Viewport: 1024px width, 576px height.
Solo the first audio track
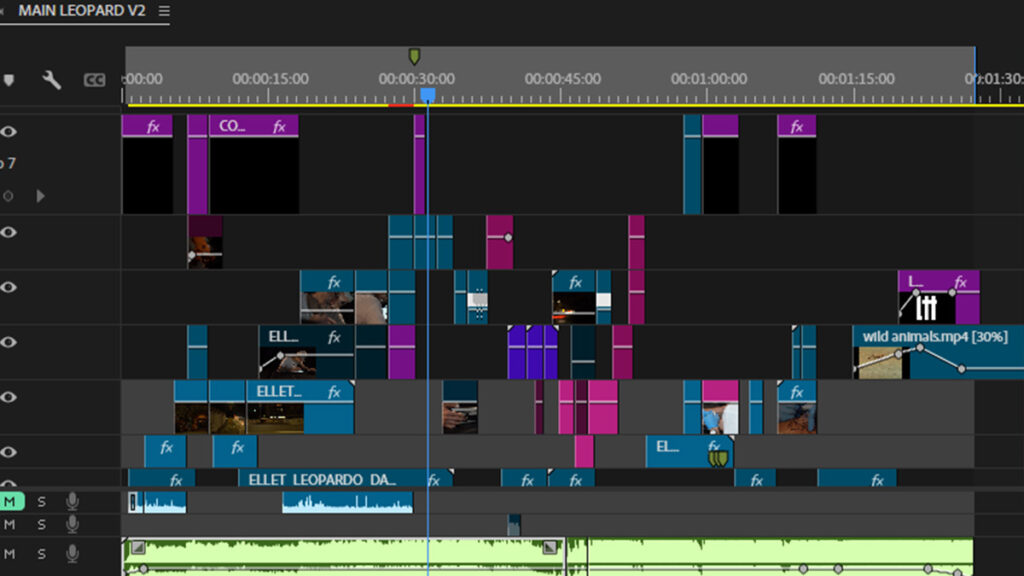click(x=42, y=501)
